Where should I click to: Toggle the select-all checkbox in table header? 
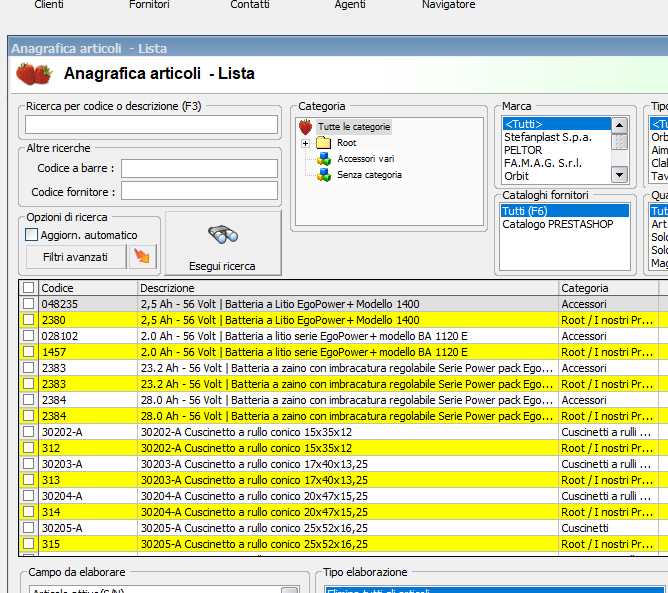pyautogui.click(x=29, y=288)
